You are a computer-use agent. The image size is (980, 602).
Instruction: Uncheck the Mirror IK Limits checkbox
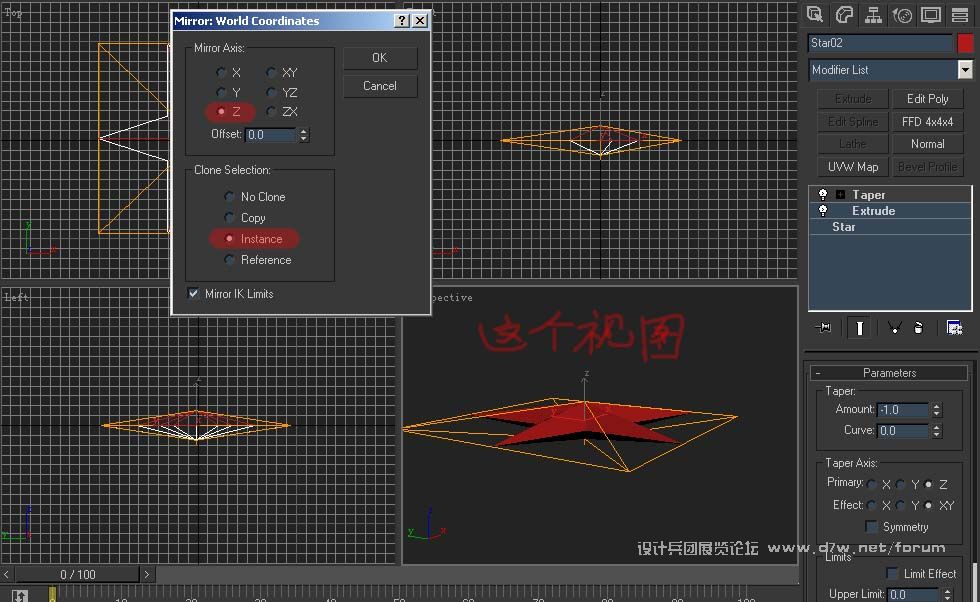193,293
